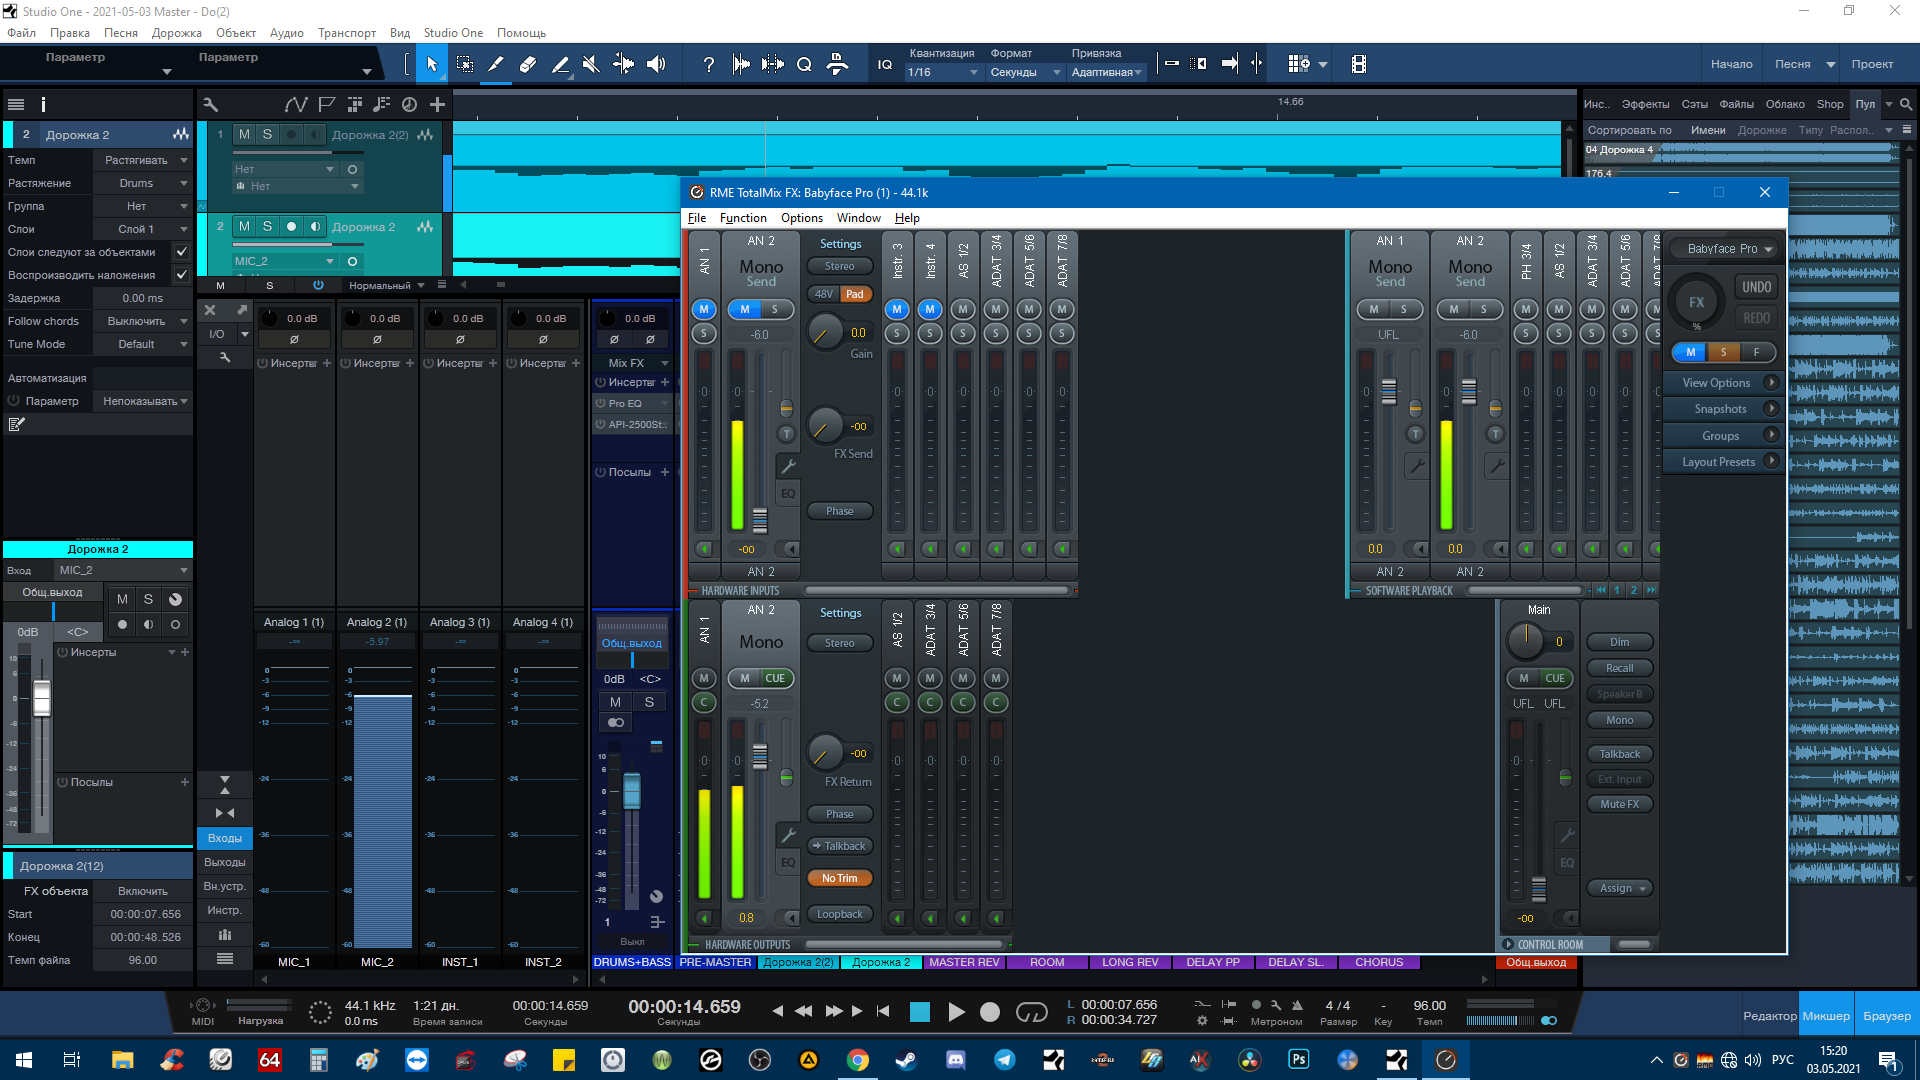Open the FX knob in TotalMix
Screen dimensions: 1920x1080
click(x=1696, y=302)
